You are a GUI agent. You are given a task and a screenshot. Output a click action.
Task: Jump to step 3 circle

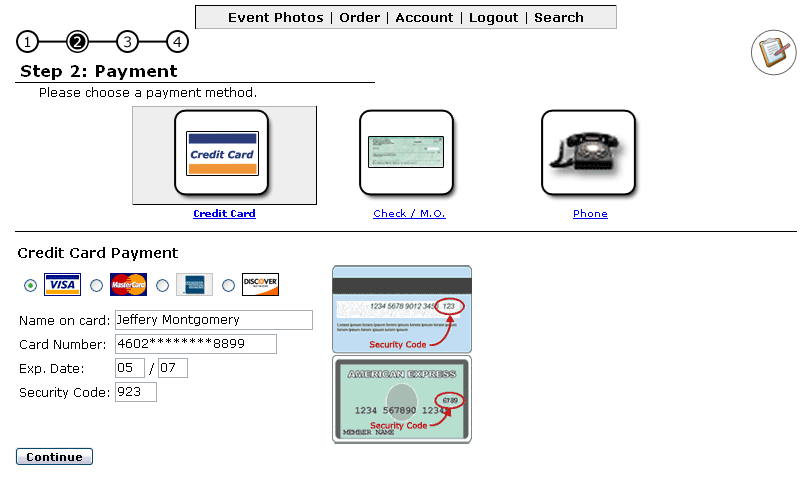coord(127,42)
